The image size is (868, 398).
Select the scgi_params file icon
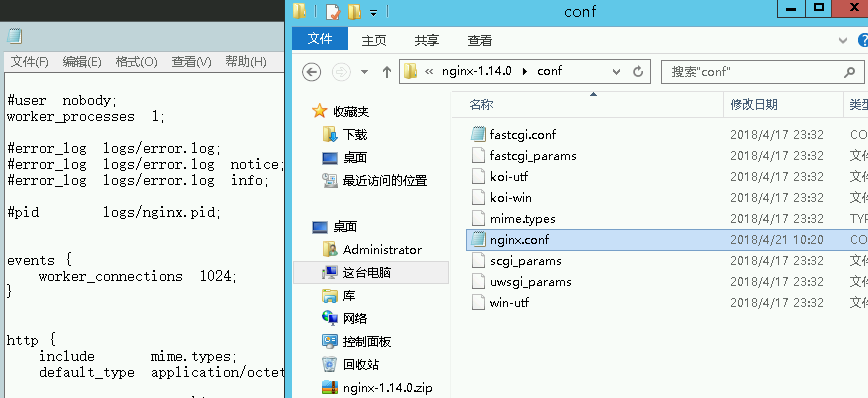[x=478, y=260]
